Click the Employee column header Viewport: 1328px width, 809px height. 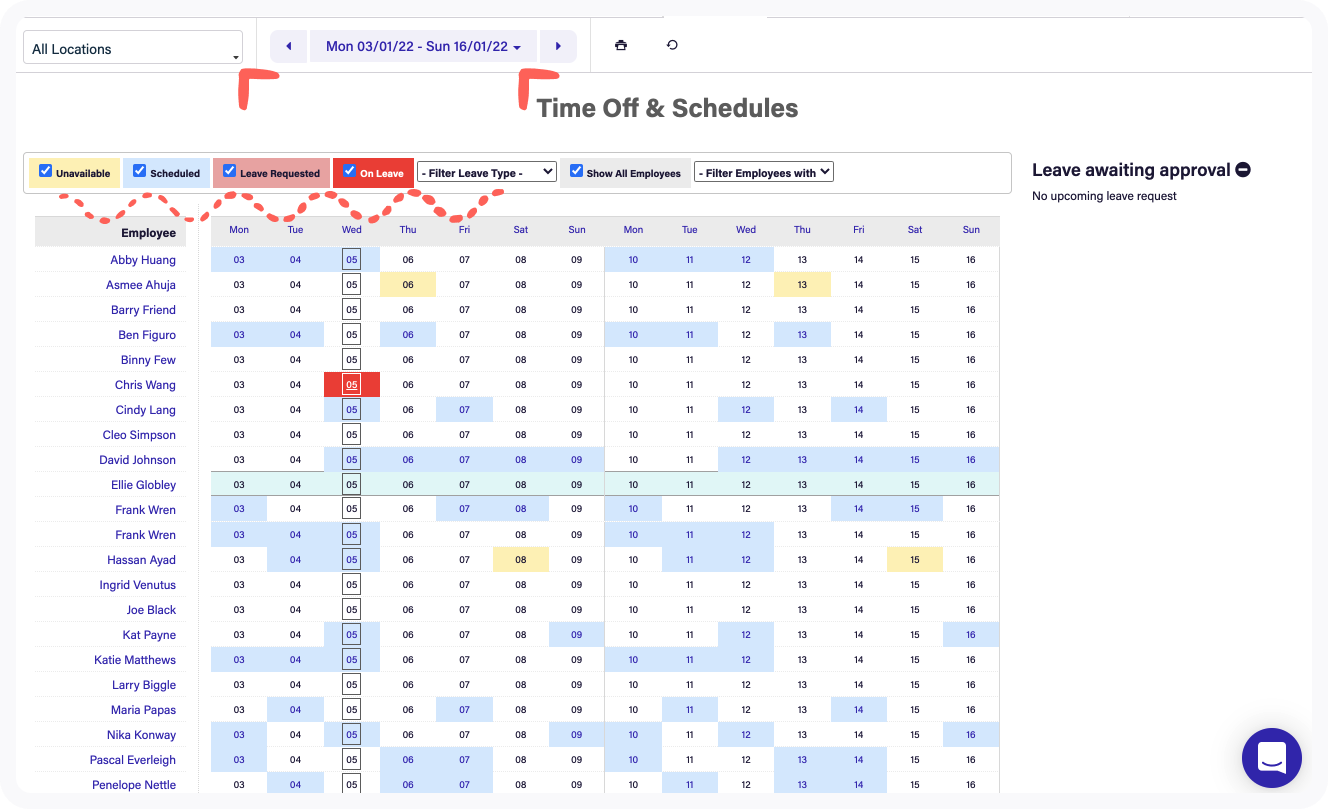pos(148,233)
